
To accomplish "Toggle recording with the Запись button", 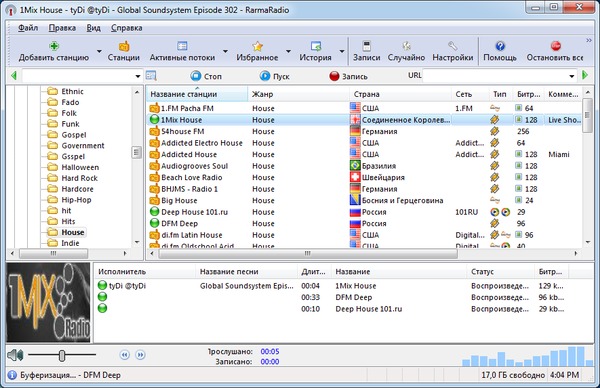I will 348,76.
